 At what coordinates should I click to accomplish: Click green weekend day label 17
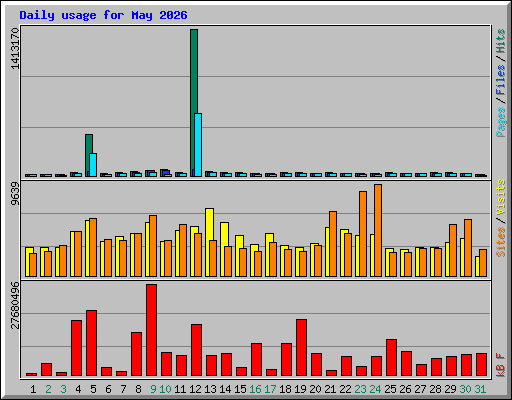[x=270, y=389]
